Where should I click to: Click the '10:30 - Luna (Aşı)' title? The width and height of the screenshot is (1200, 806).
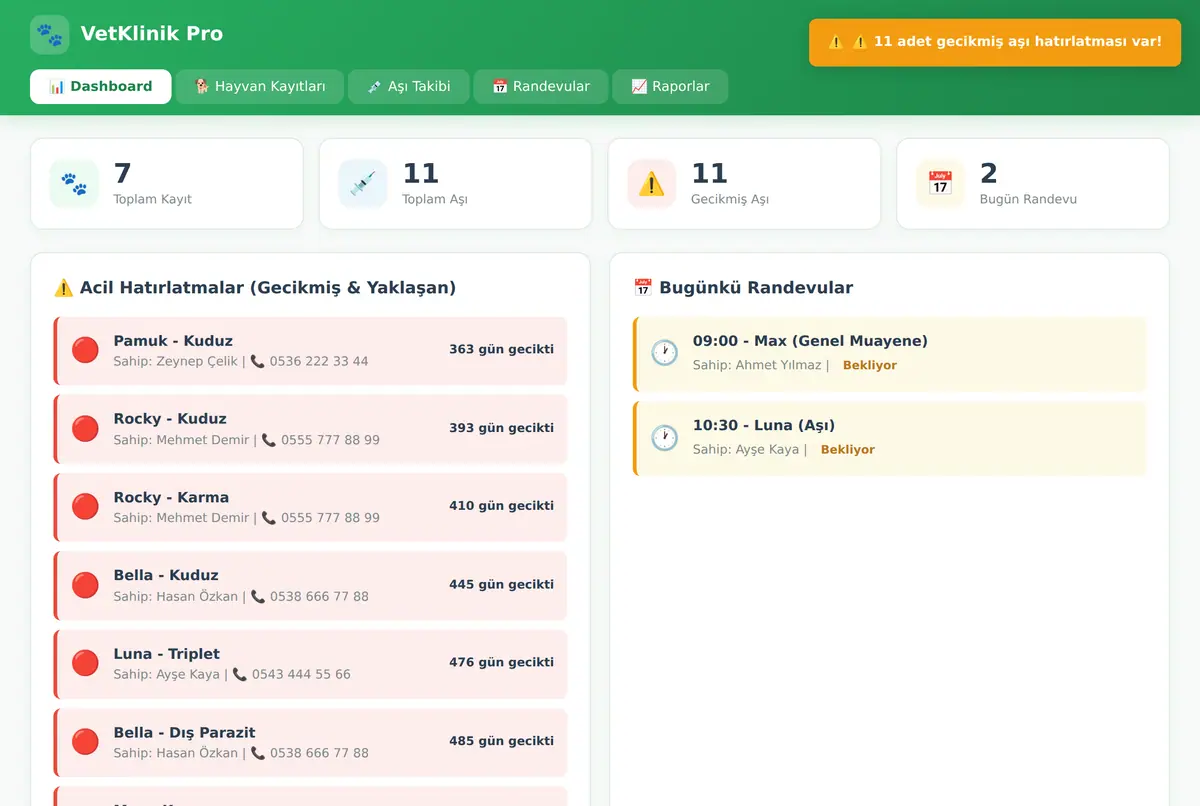pyautogui.click(x=764, y=425)
